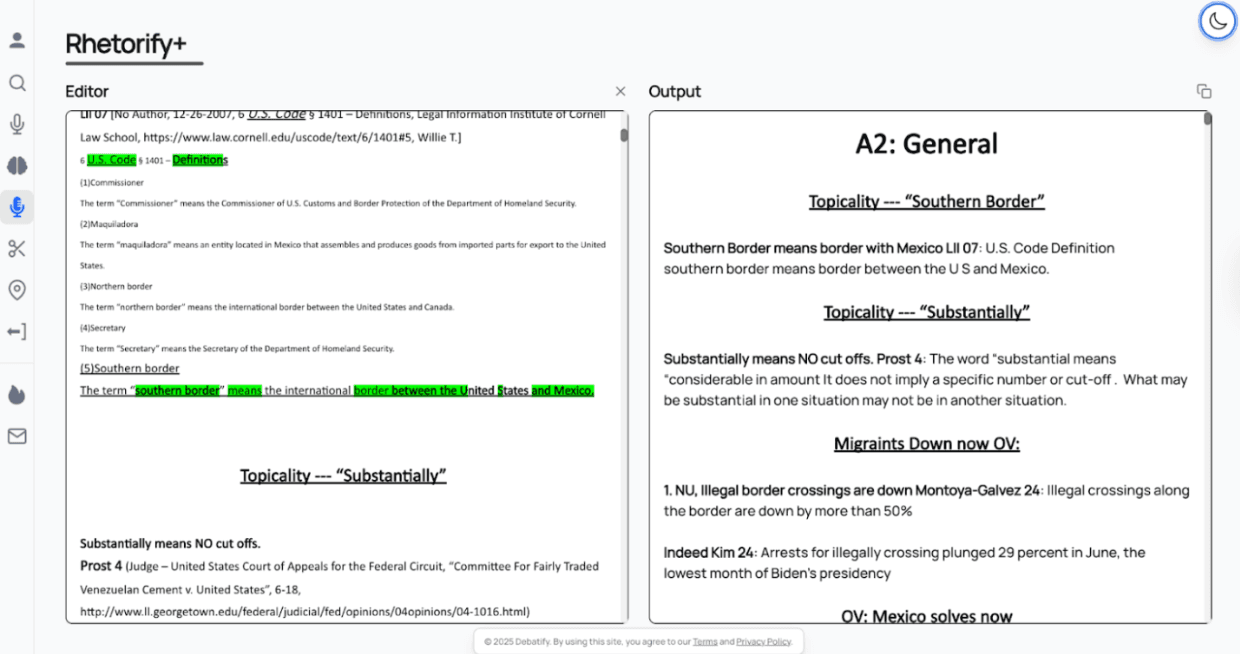The height and width of the screenshot is (658, 1240).
Task: Close the Editor panel with the X
Action: (x=620, y=91)
